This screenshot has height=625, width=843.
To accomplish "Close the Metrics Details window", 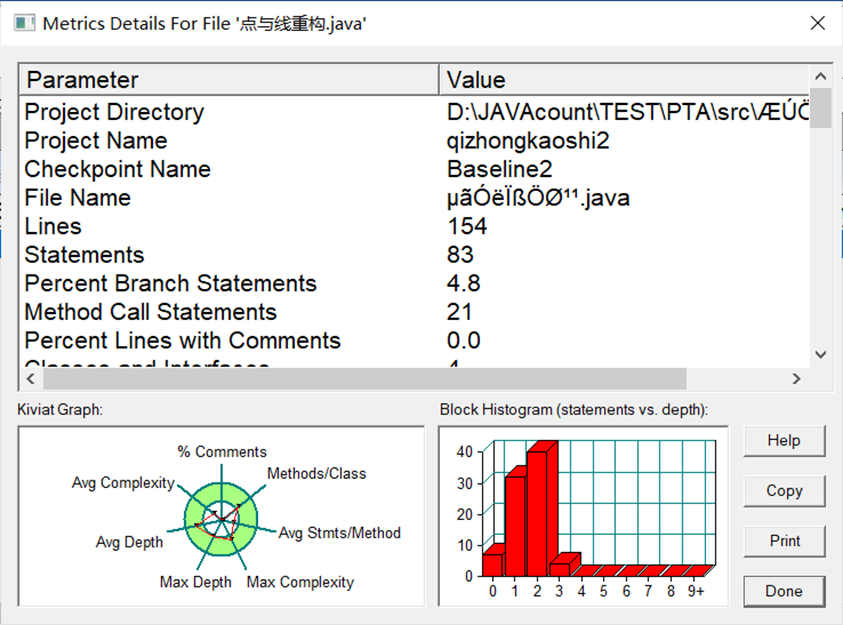I will [818, 23].
